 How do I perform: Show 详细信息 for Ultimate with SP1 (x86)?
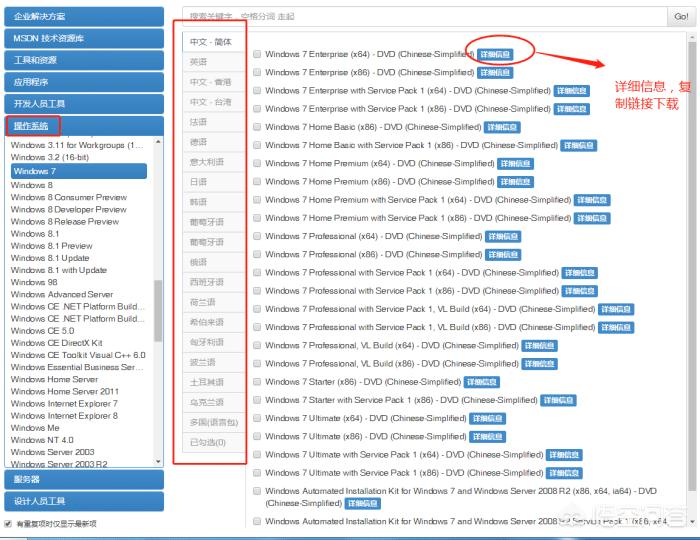[564, 473]
